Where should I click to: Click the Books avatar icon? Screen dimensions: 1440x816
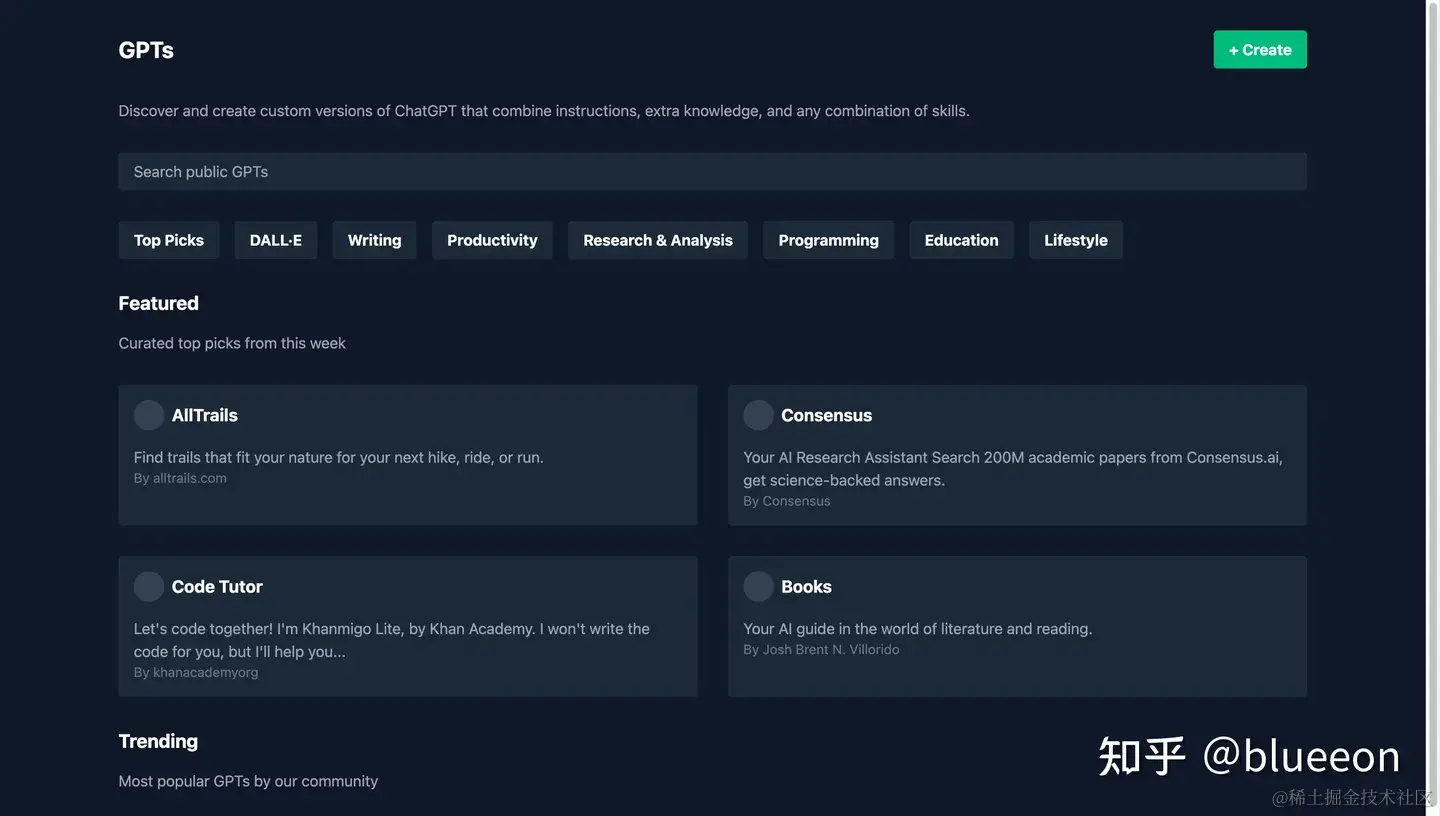(758, 587)
